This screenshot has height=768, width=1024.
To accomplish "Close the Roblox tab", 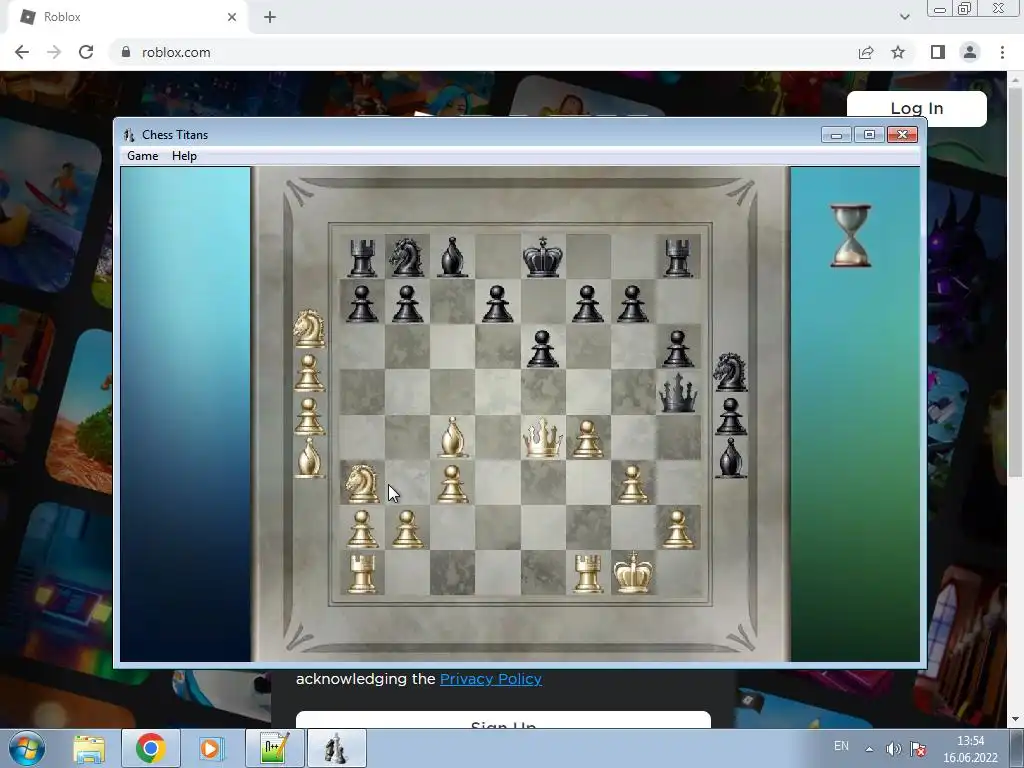I will pos(232,17).
